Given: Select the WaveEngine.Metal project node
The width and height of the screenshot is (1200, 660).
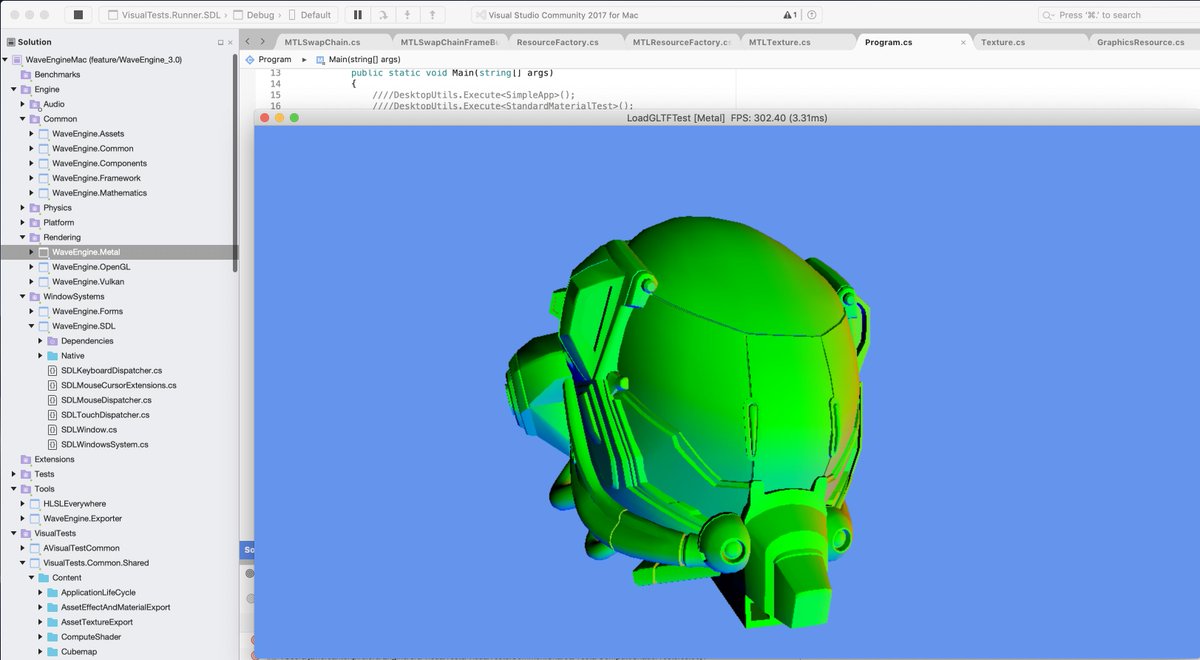Looking at the screenshot, I should pyautogui.click(x=87, y=251).
